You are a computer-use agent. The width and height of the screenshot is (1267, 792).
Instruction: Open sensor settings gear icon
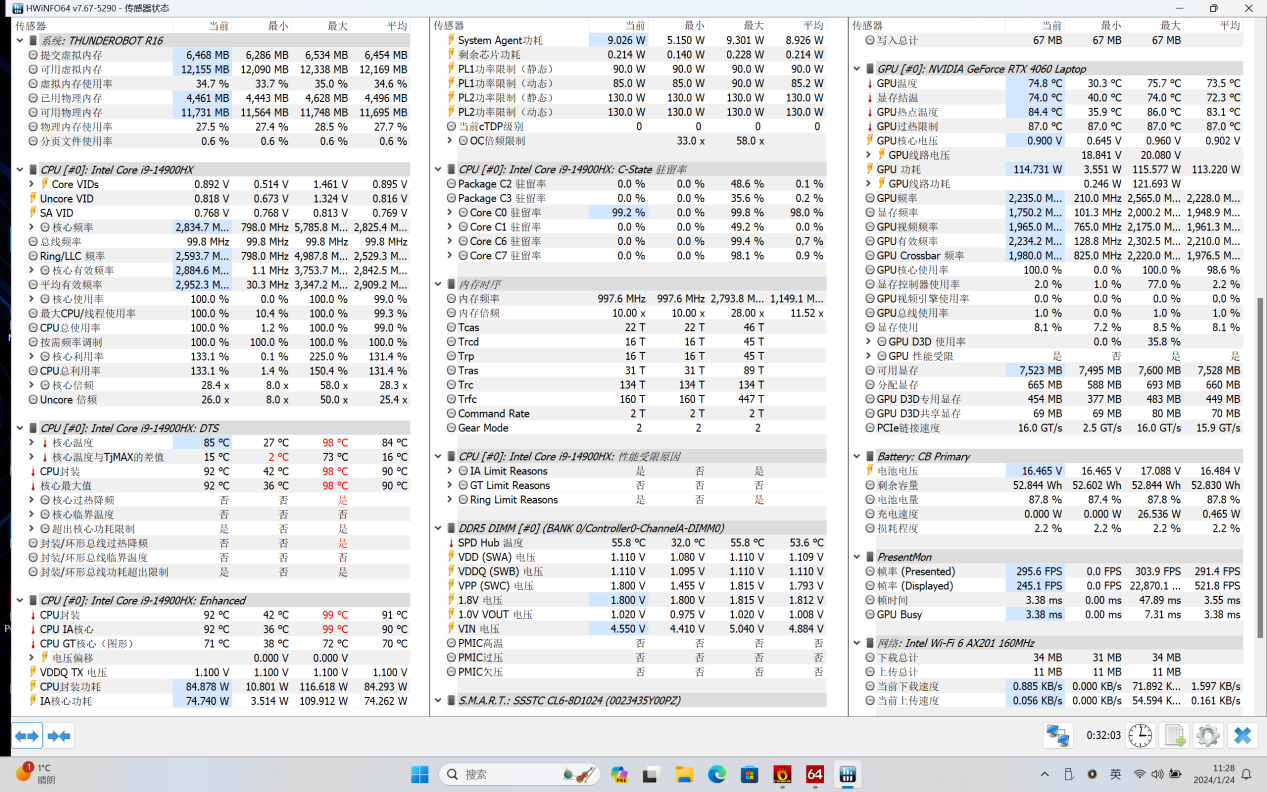tap(1208, 736)
